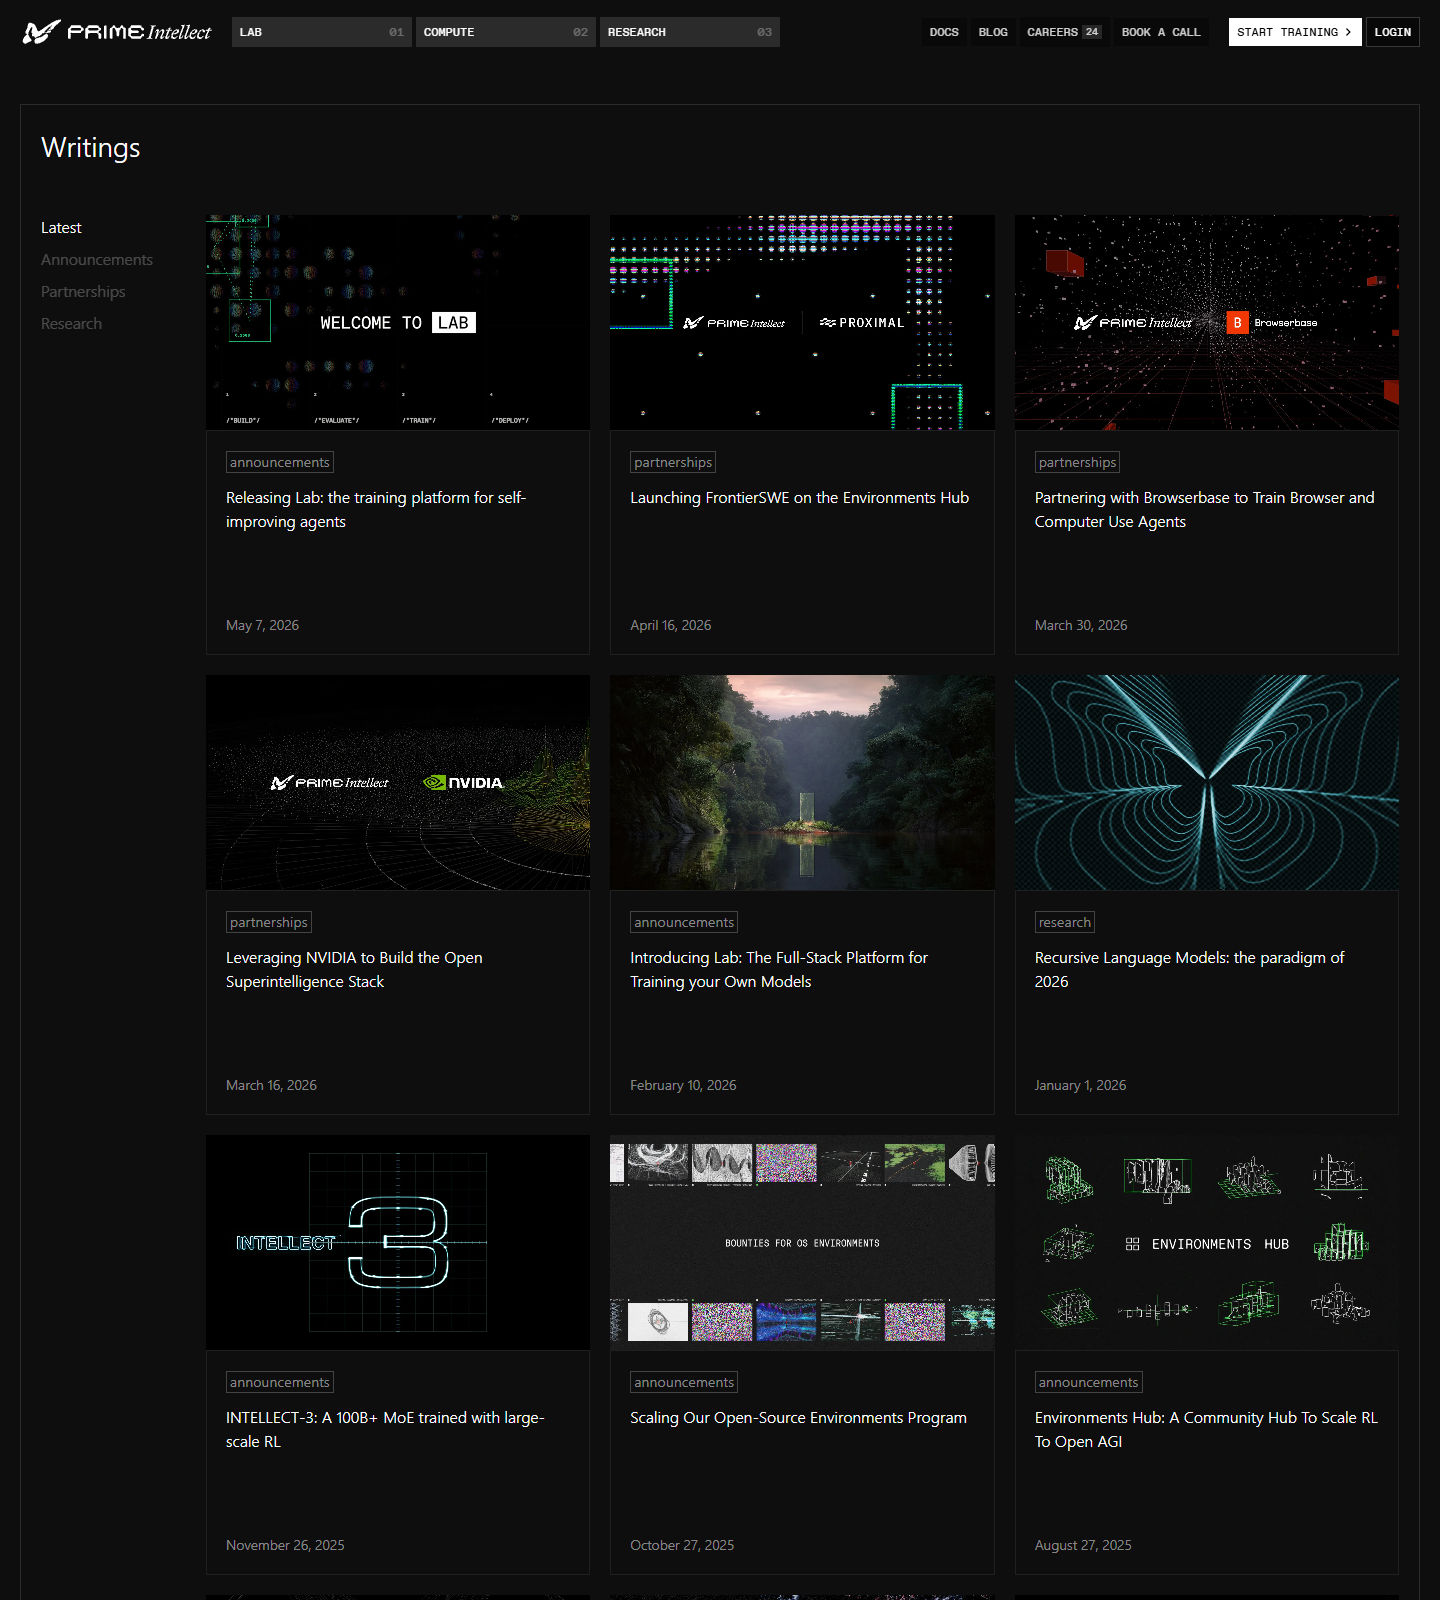
Task: Click partnerships tag on FrontierSWE card
Action: [x=673, y=462]
